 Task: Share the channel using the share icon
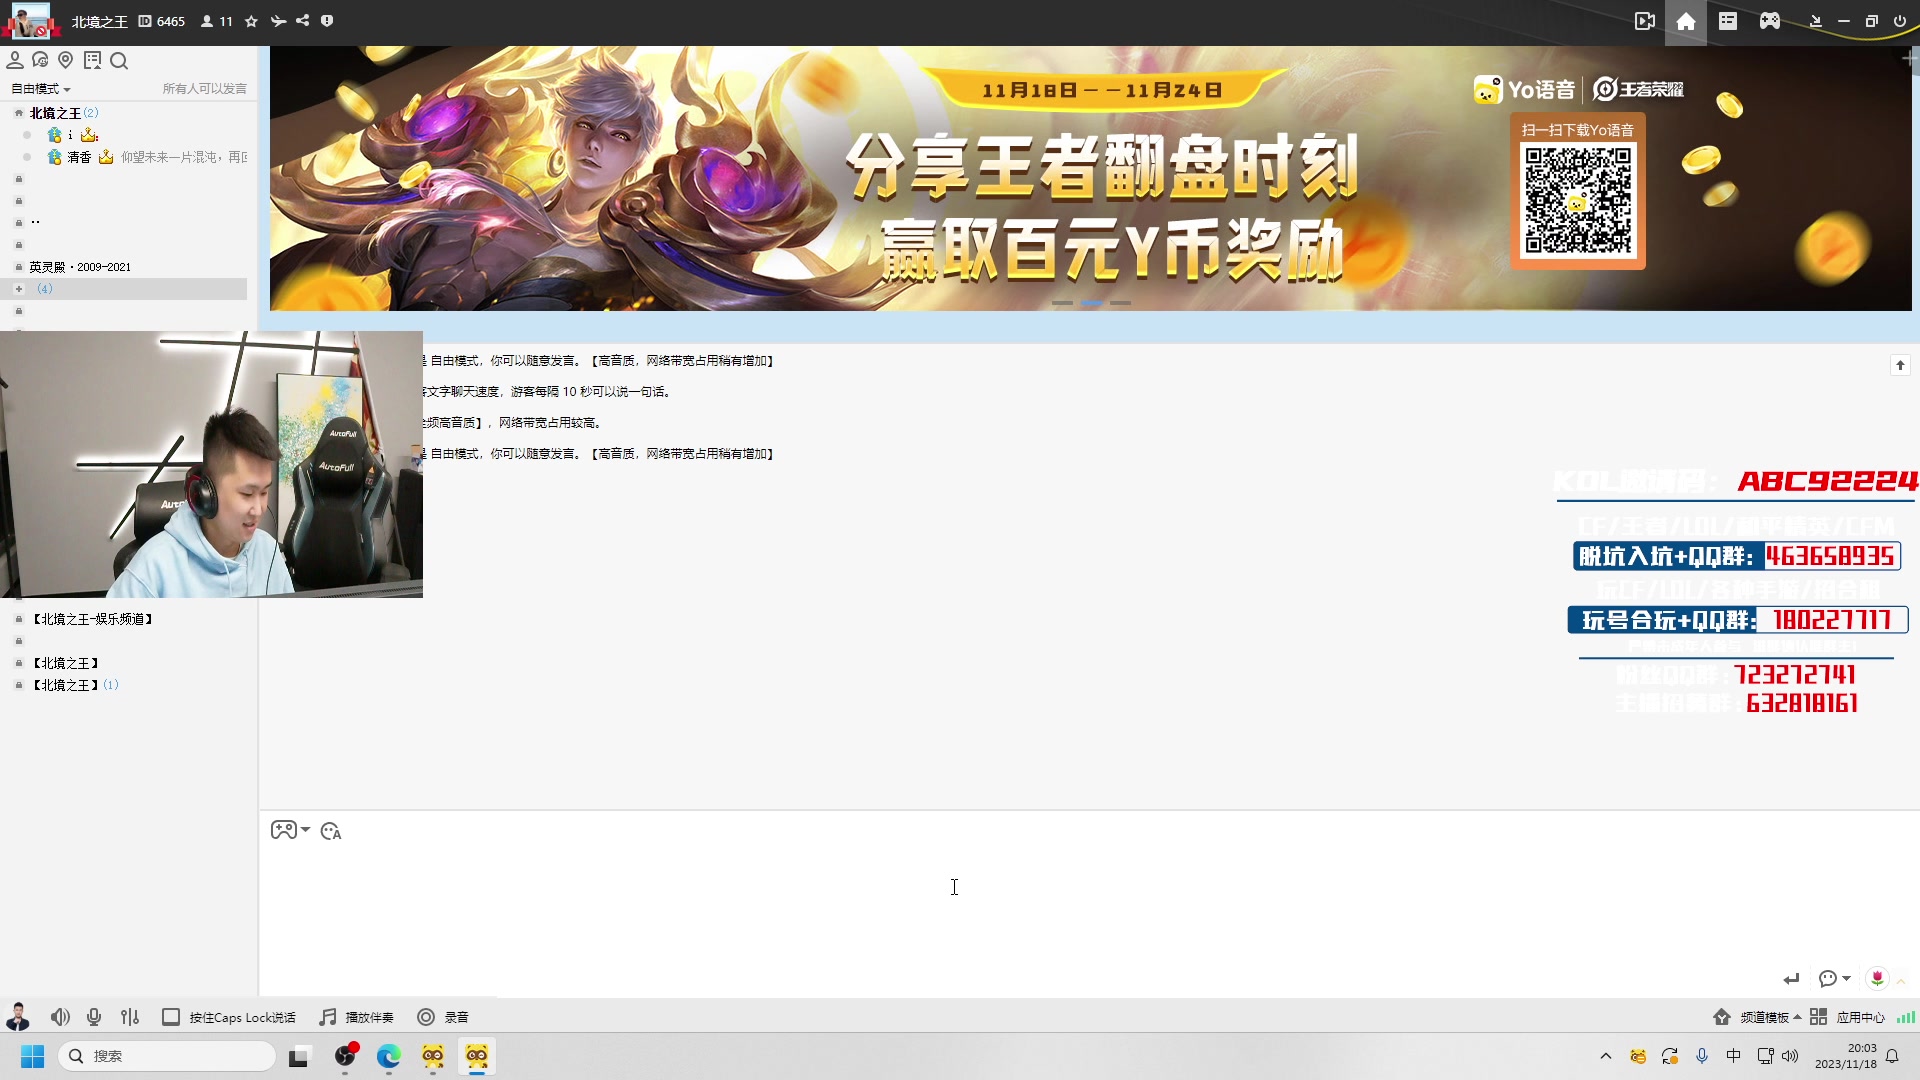[302, 21]
